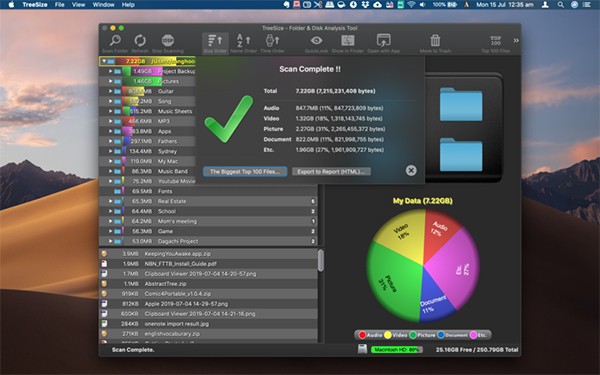Sort items by Name Order

click(243, 43)
